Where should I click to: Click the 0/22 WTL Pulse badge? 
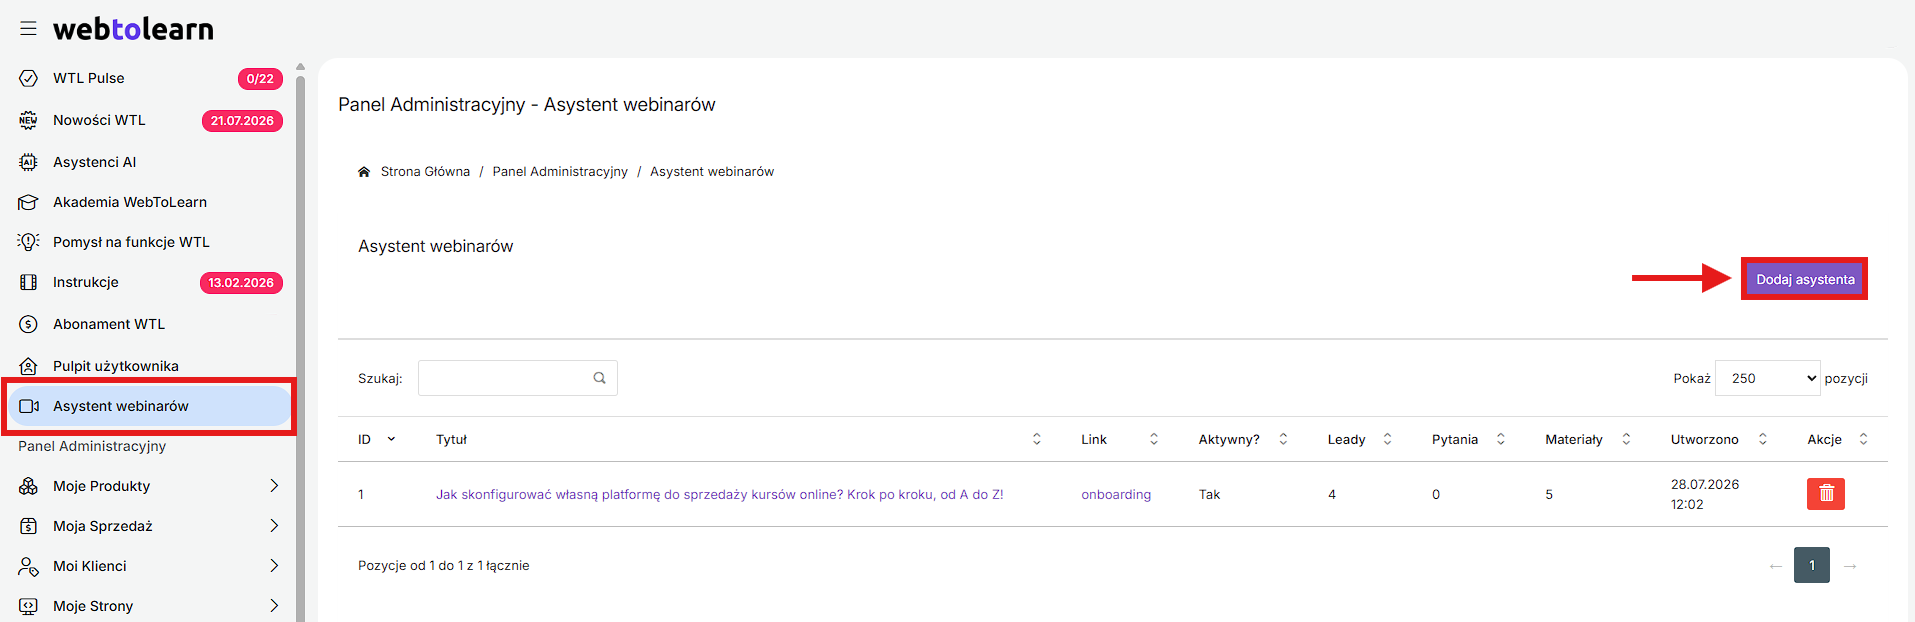[260, 79]
